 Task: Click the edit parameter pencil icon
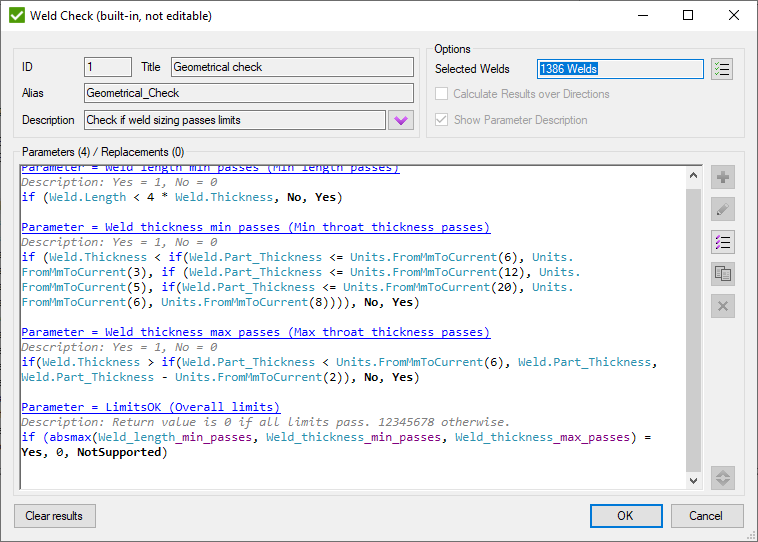722,210
